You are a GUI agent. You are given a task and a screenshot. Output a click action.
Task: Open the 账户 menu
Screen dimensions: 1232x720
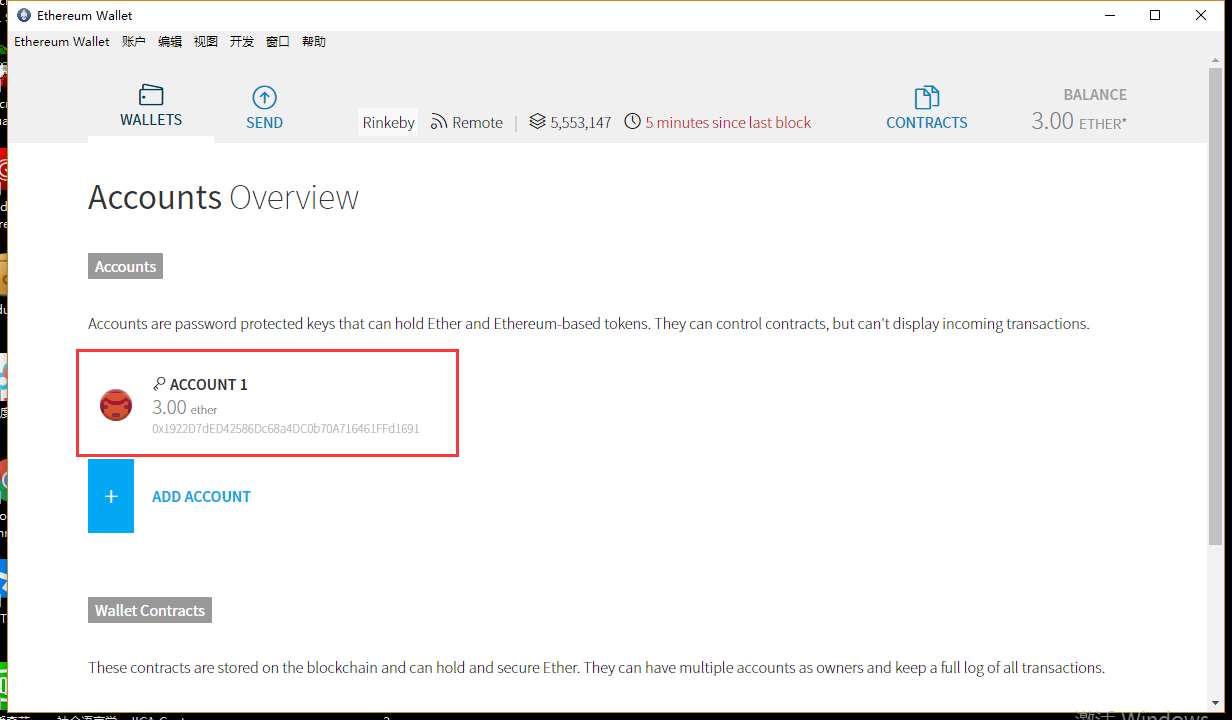(134, 42)
